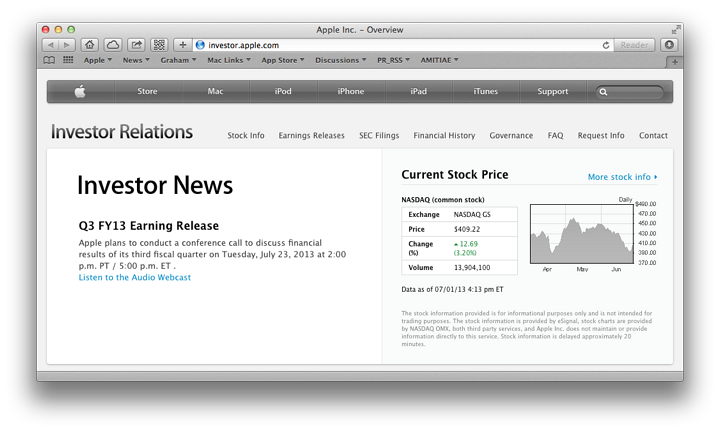The height and width of the screenshot is (432, 720).
Task: Click the Apple logo in site navigation
Action: [x=80, y=91]
